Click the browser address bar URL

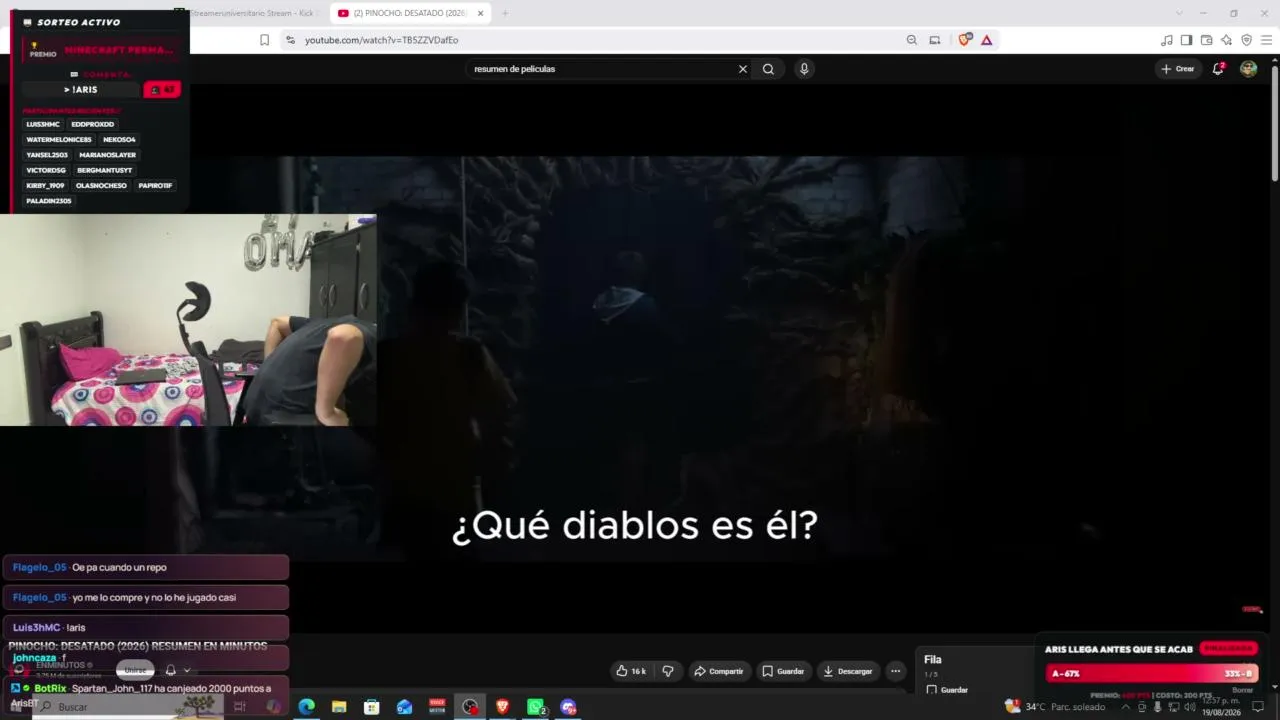click(382, 40)
